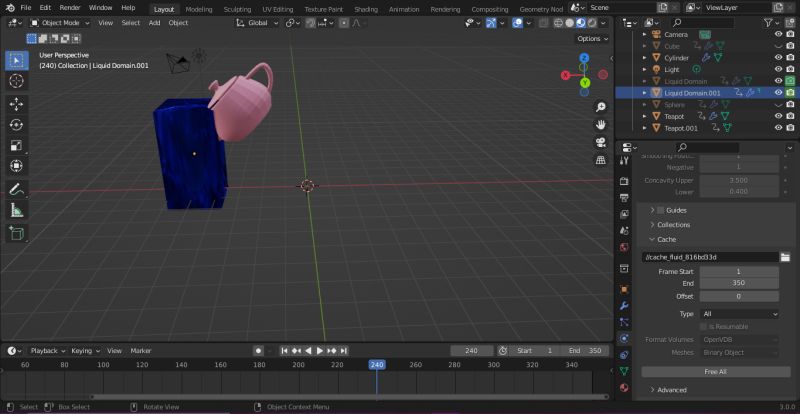Open the Object Mode dropdown

pos(60,23)
